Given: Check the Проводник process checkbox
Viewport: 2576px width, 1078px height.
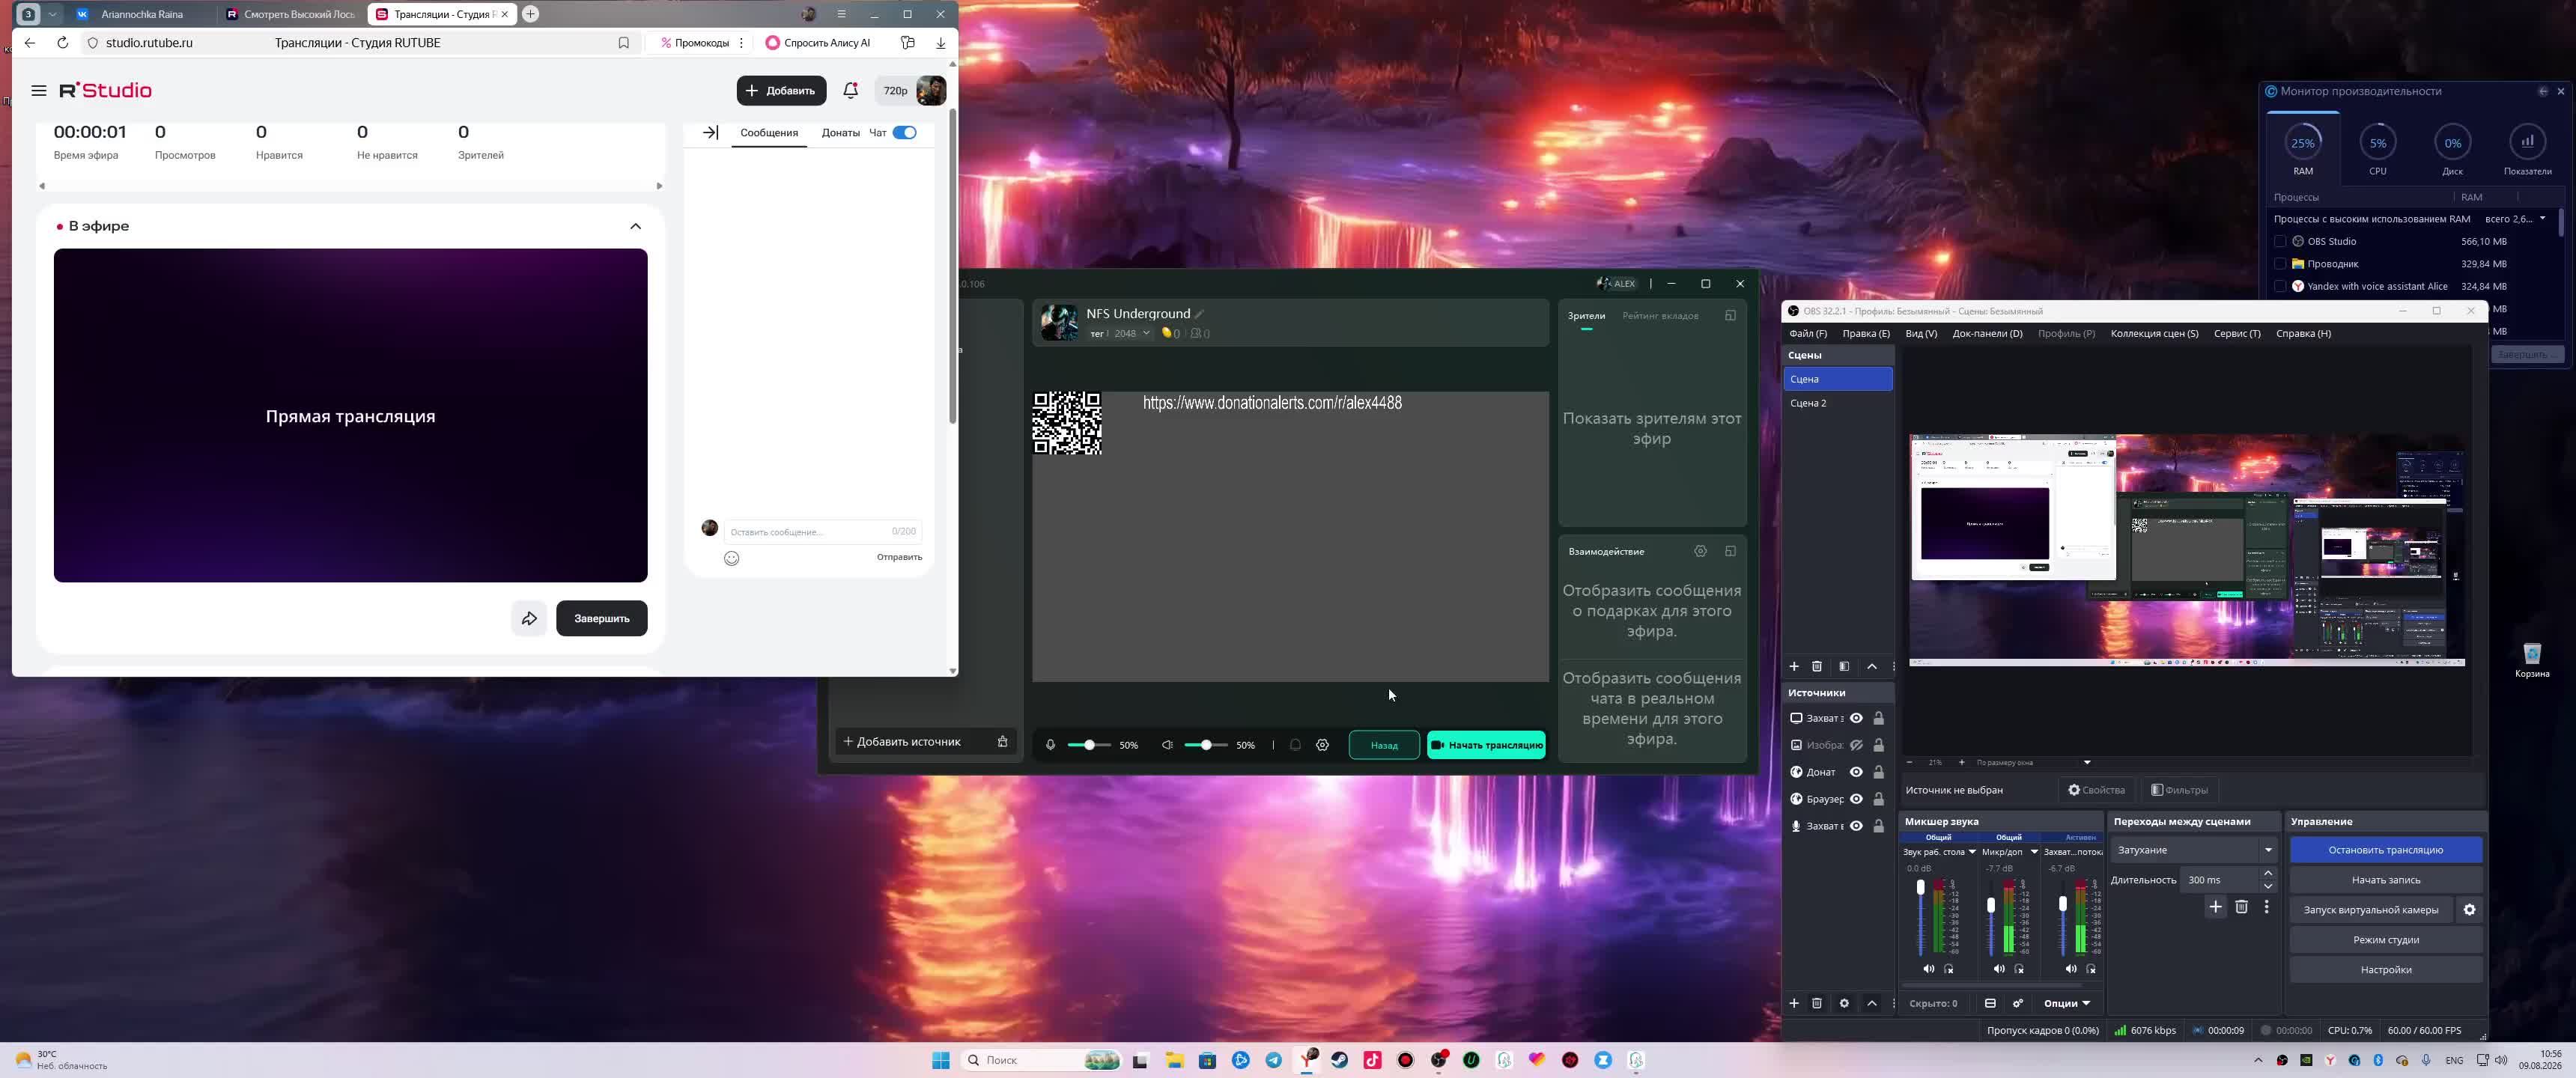Looking at the screenshot, I should click(x=2280, y=264).
